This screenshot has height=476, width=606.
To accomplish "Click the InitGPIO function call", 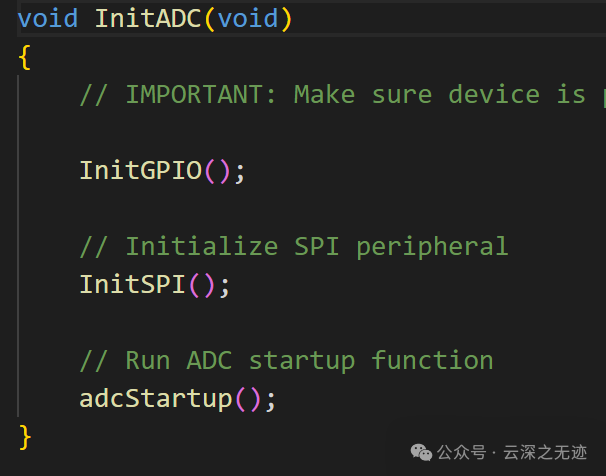I will click(x=141, y=171).
